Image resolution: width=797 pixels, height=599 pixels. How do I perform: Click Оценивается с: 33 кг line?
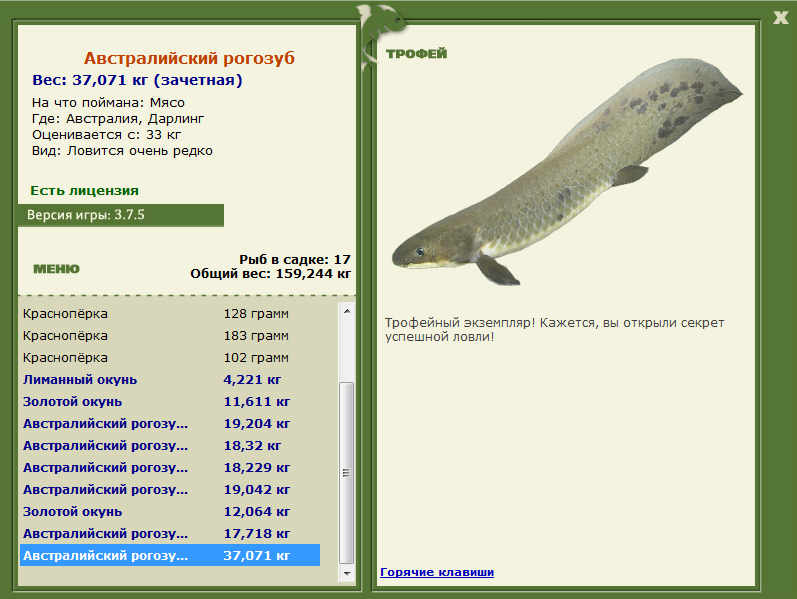tap(106, 135)
